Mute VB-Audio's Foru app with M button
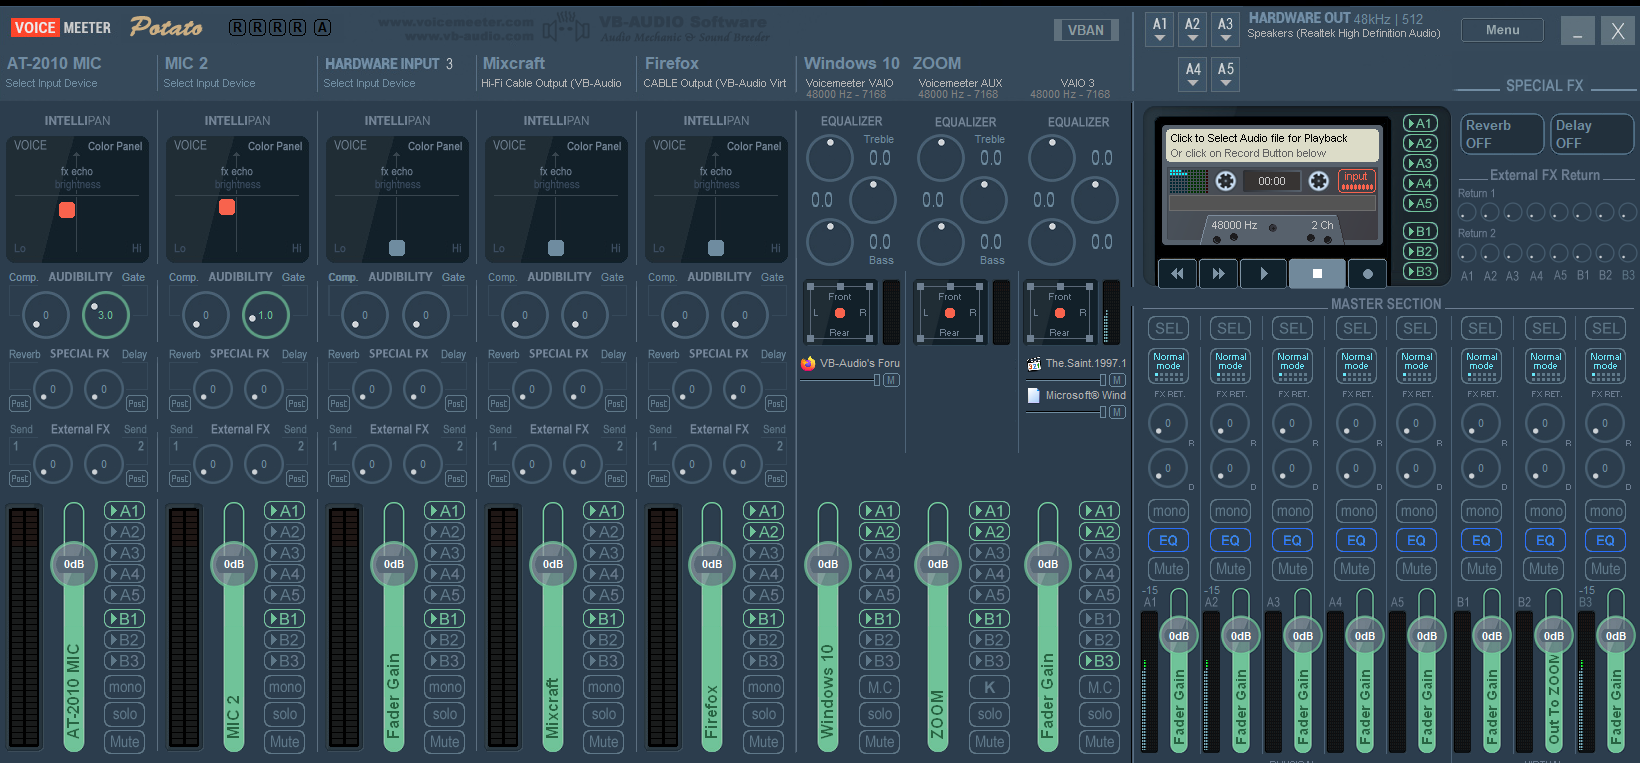Viewport: 1640px width, 763px height. point(891,380)
